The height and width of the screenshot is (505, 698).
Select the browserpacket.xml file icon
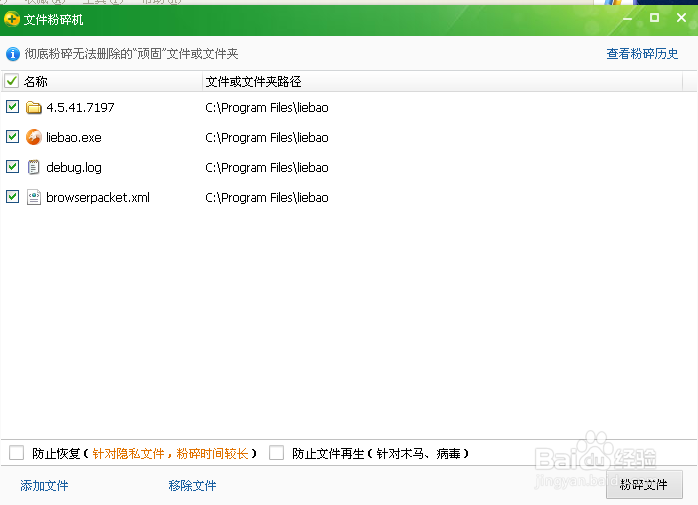[x=33, y=197]
